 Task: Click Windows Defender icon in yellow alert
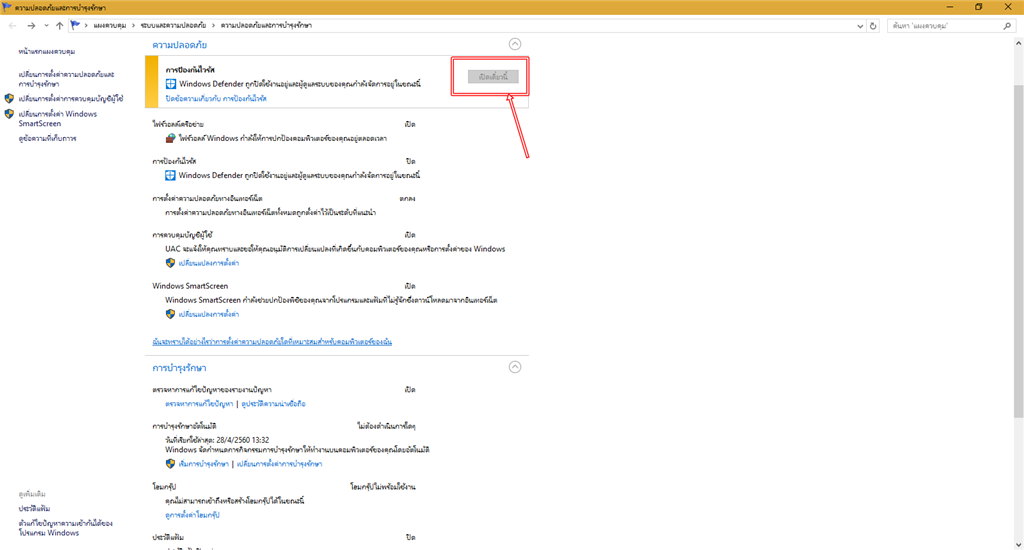(x=170, y=84)
